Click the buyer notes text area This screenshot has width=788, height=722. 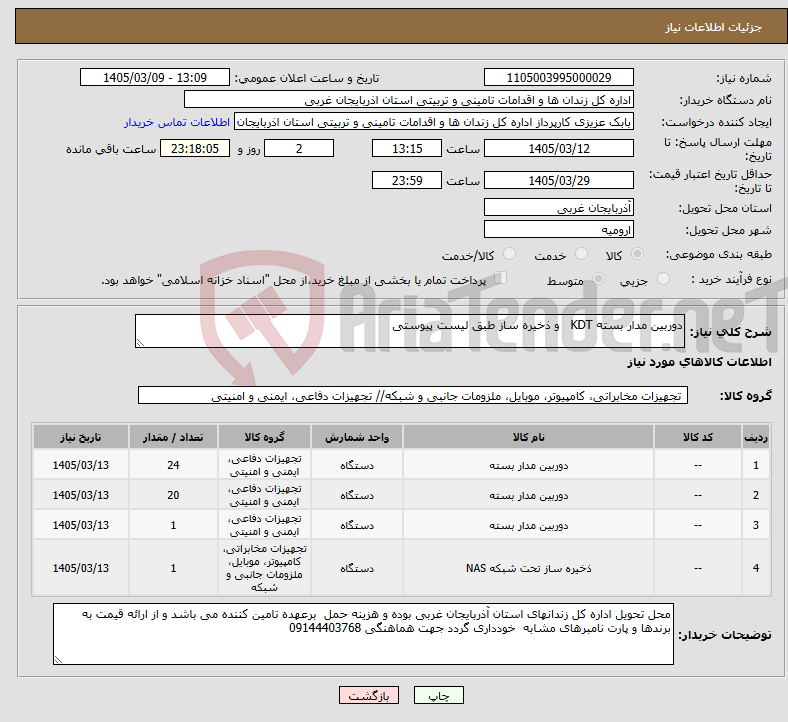point(363,634)
